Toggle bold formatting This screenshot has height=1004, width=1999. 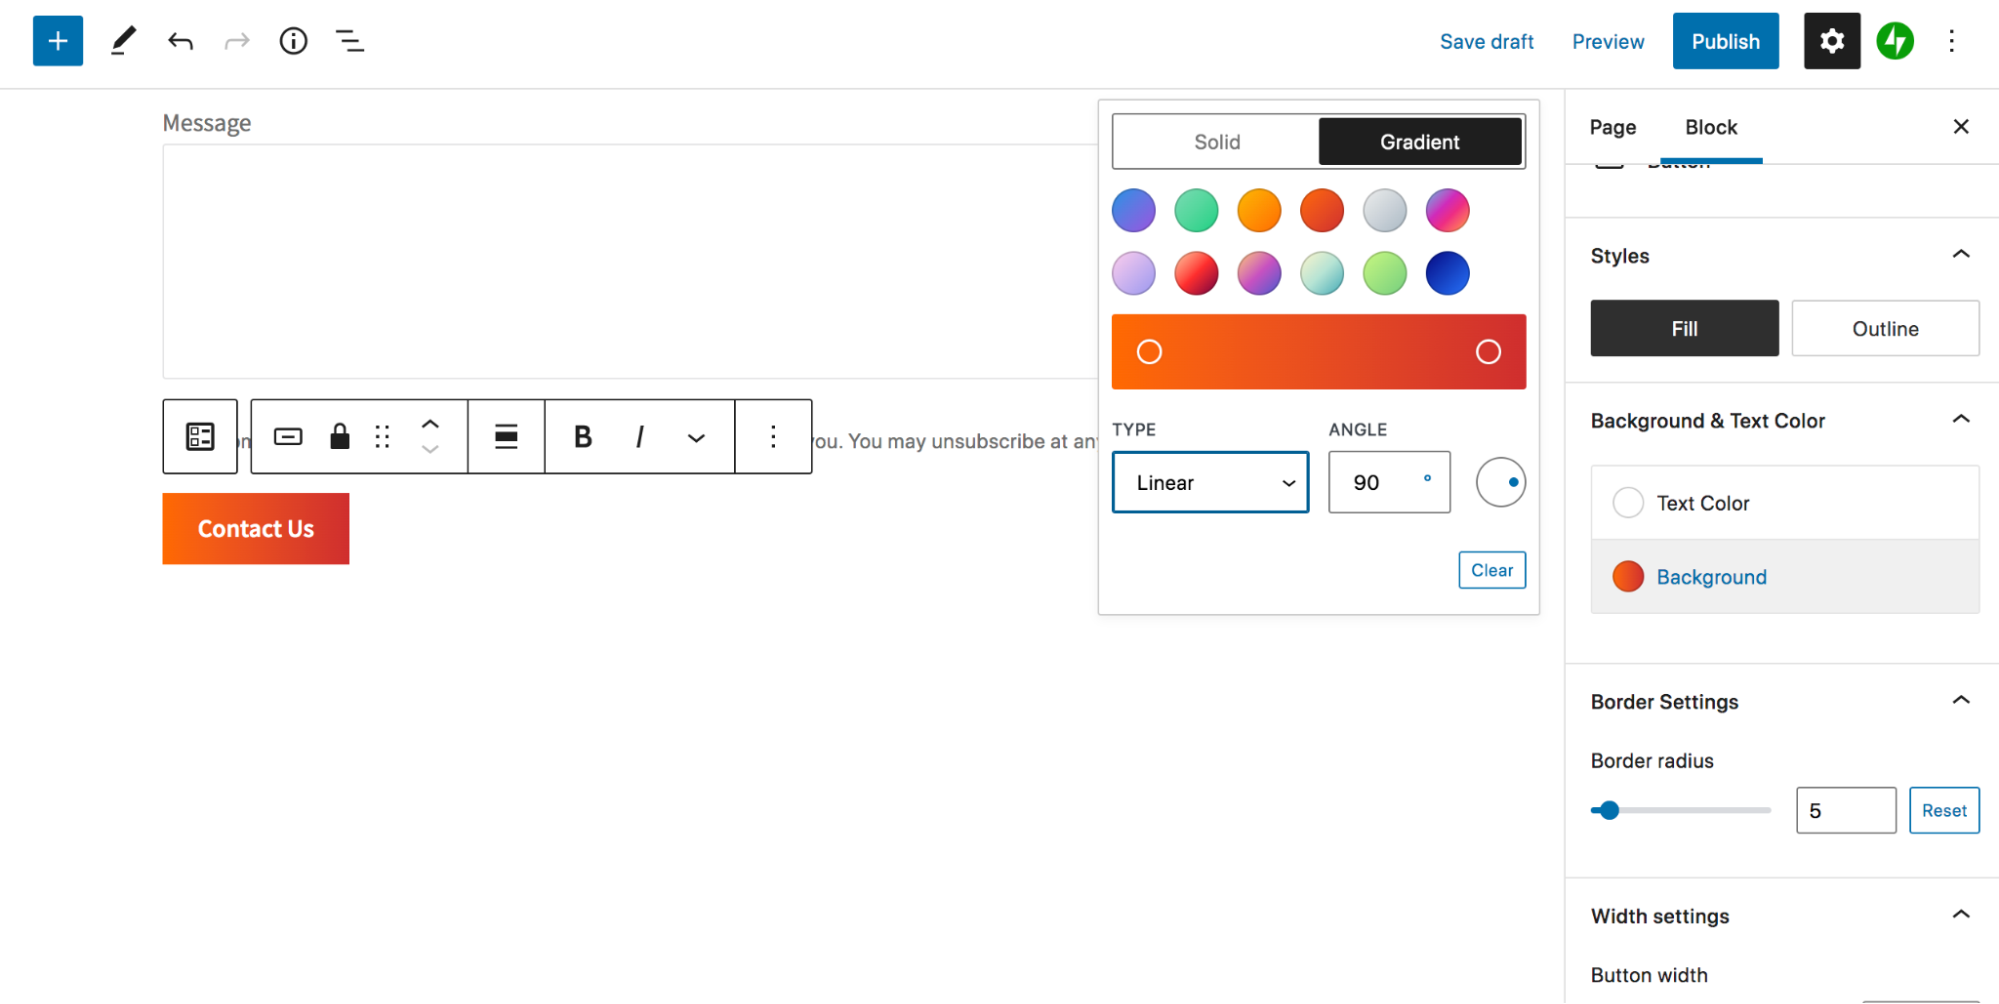(x=583, y=436)
